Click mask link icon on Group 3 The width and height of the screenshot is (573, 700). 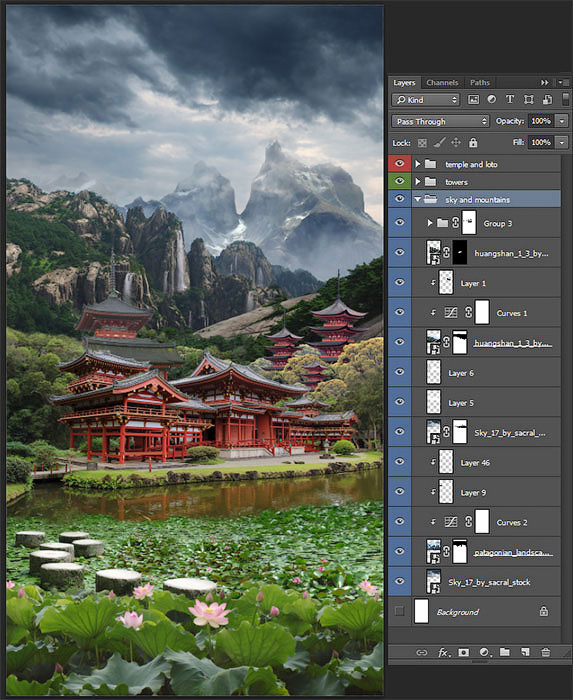pos(455,223)
